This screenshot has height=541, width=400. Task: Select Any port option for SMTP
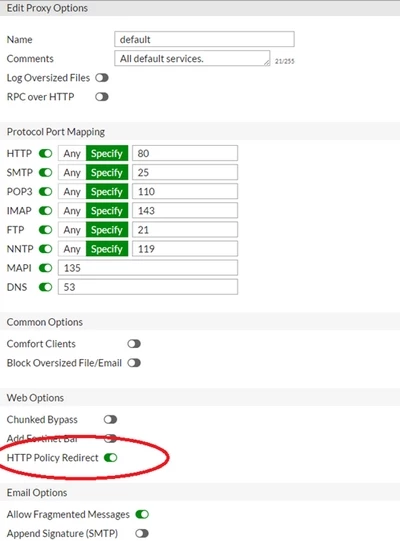click(x=72, y=173)
